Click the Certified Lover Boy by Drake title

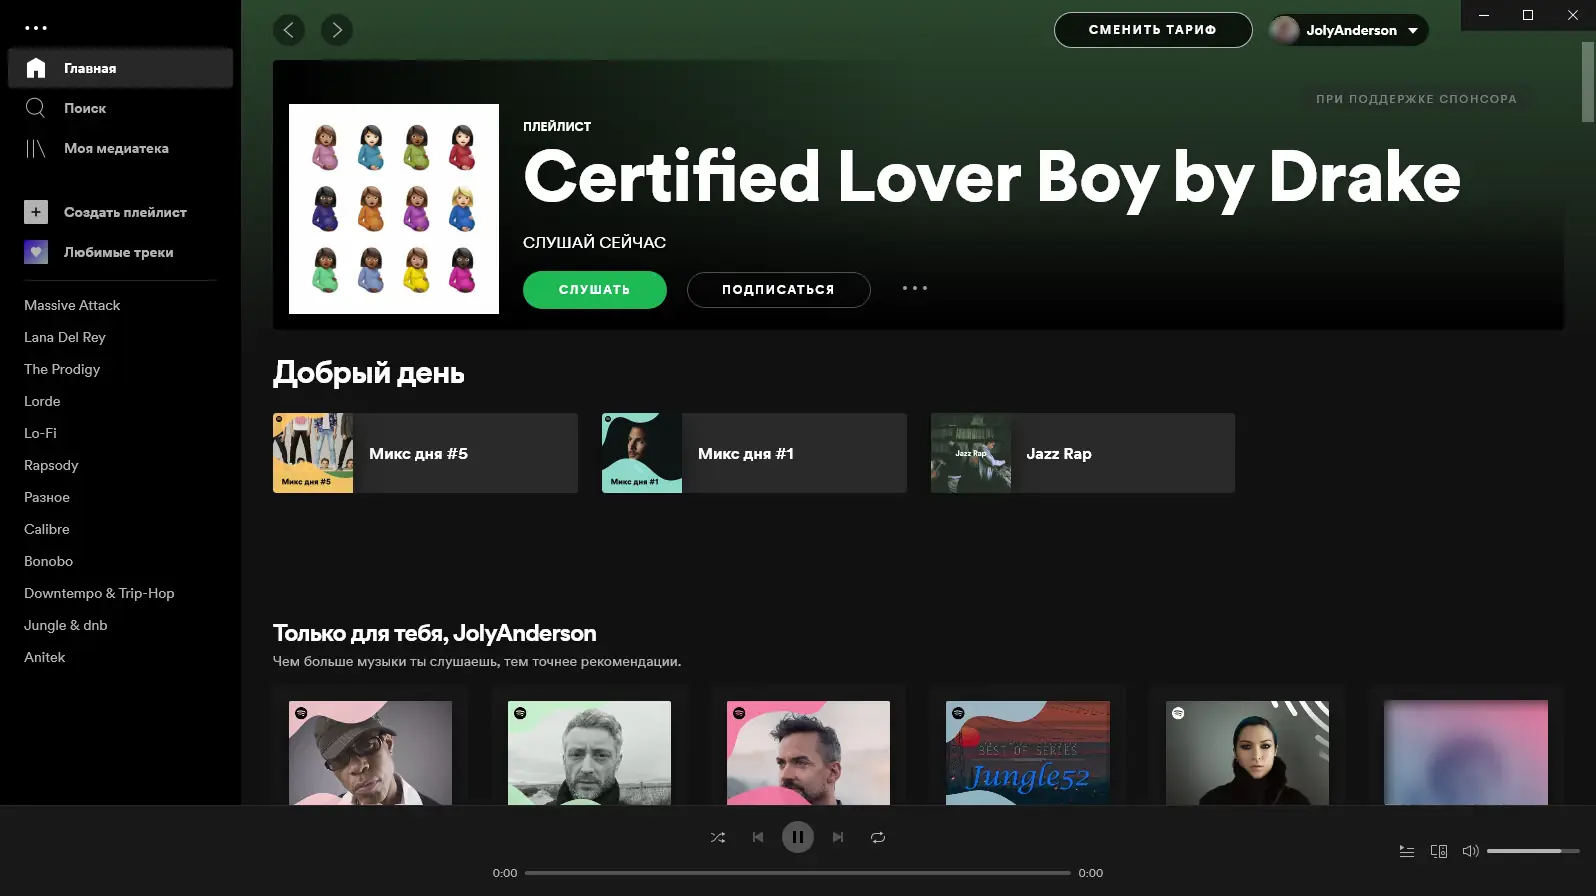[x=992, y=178]
